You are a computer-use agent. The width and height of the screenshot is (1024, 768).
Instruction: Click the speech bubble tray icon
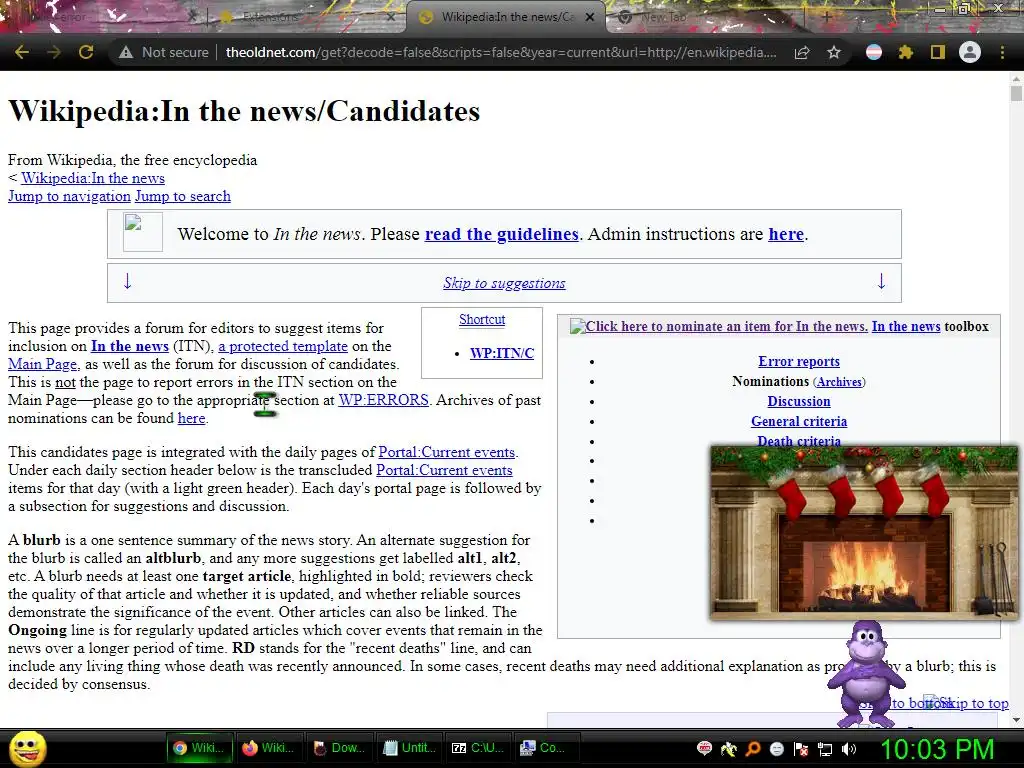[704, 748]
